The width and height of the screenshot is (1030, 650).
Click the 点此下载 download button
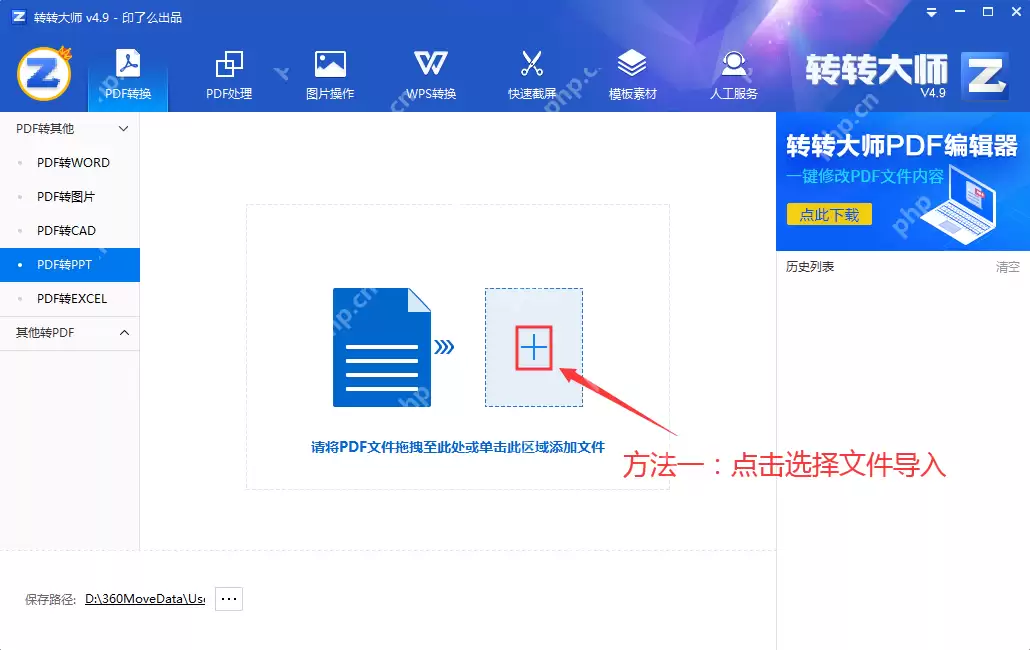[829, 214]
